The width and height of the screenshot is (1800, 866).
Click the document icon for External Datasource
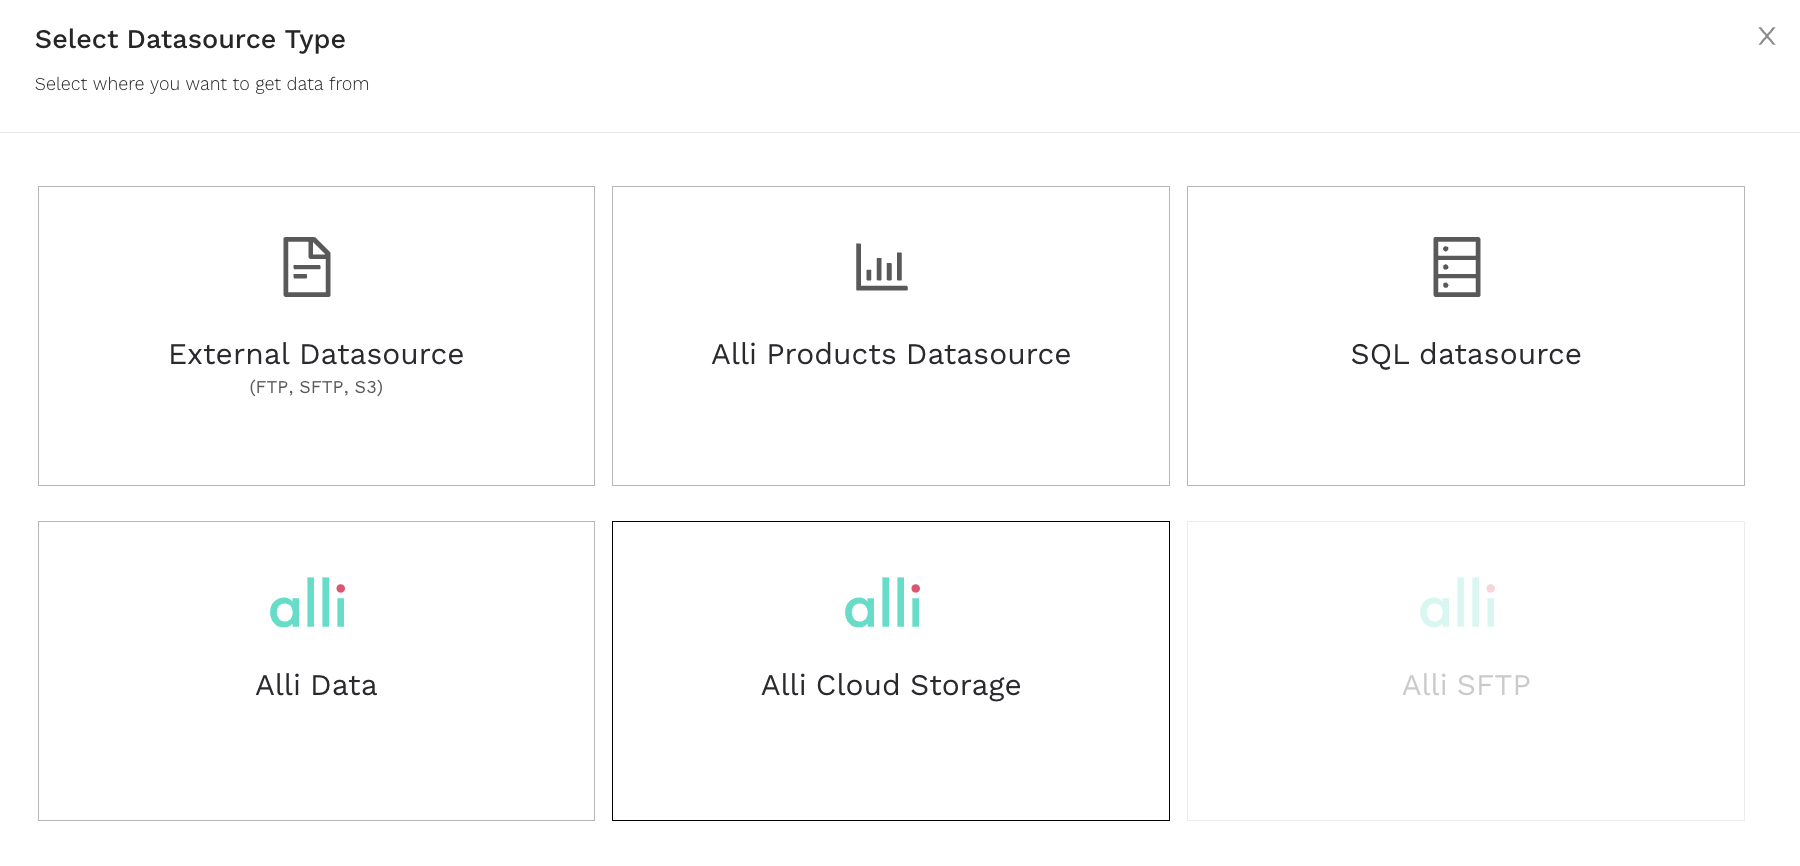(x=307, y=267)
